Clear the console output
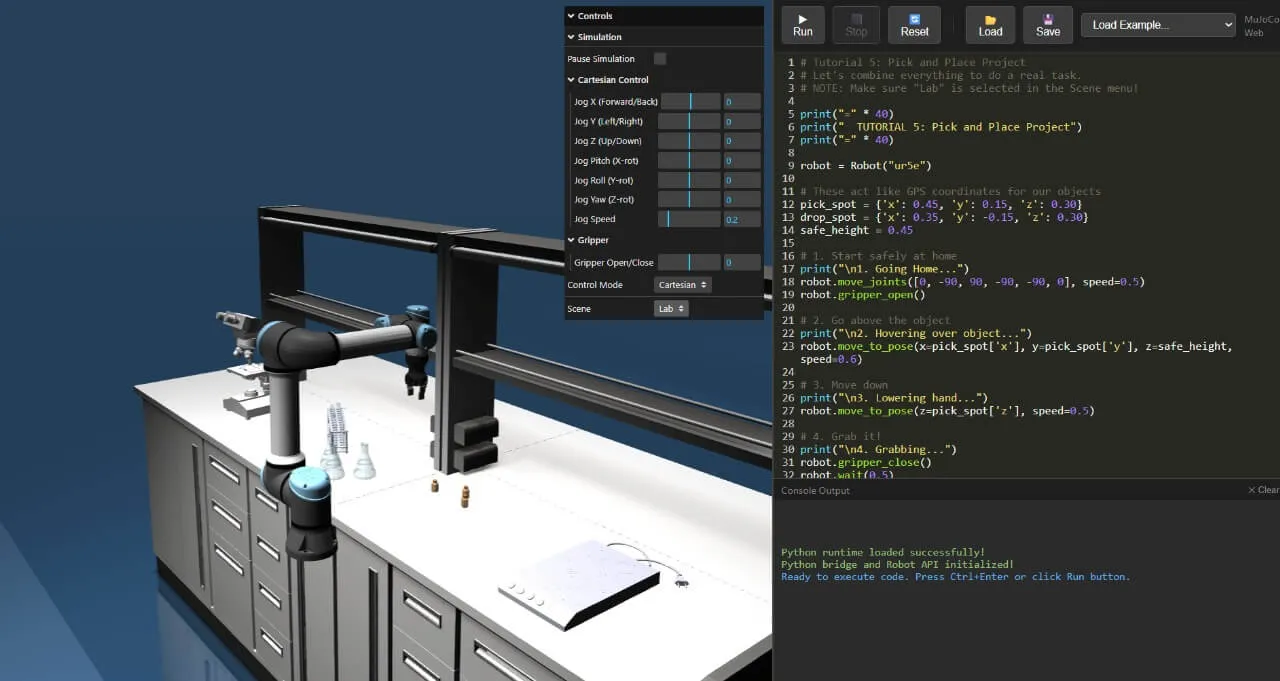Viewport: 1280px width, 681px height. pyautogui.click(x=1262, y=490)
